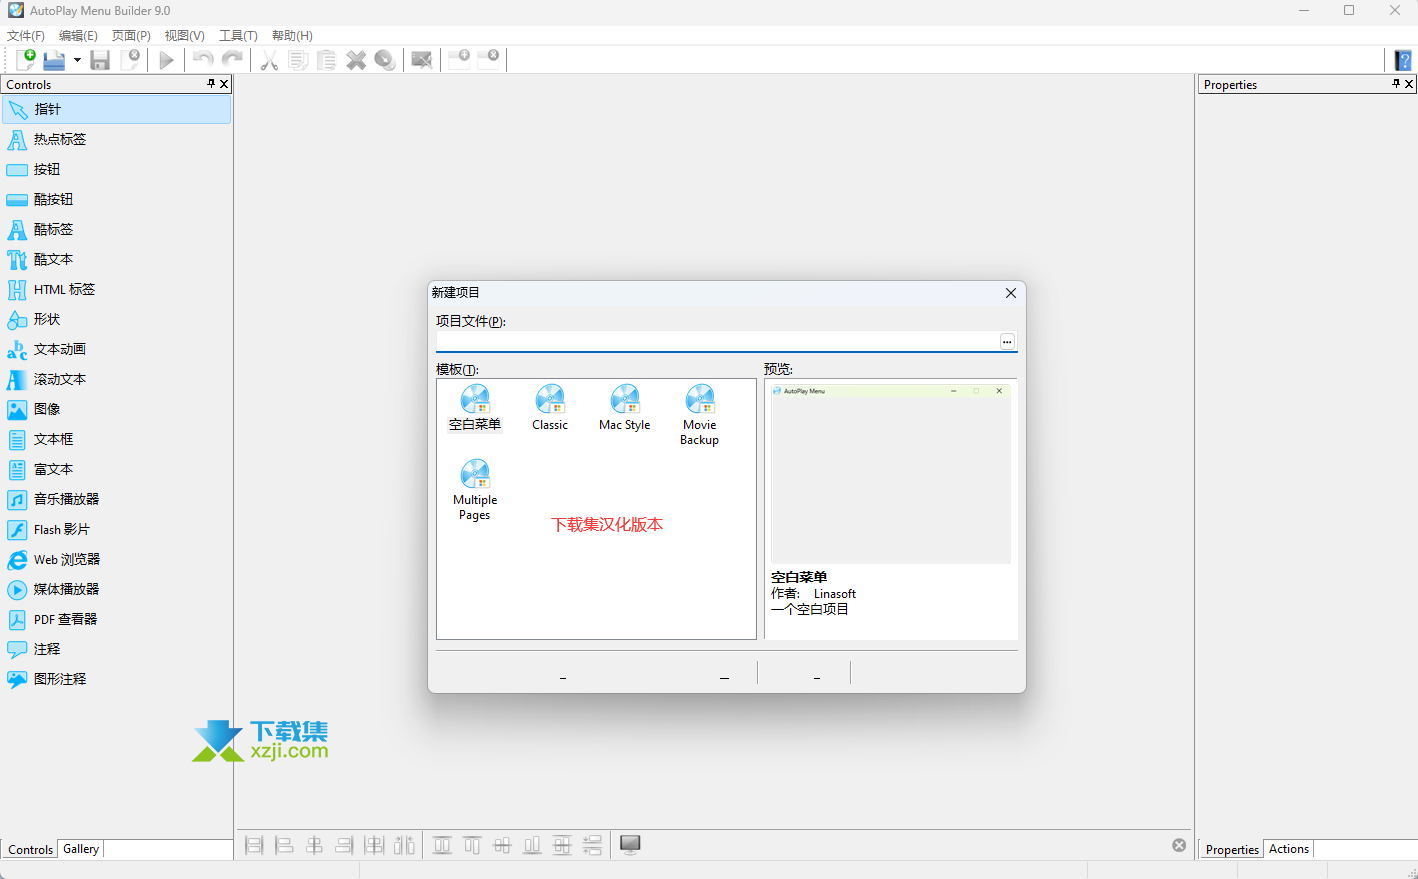The height and width of the screenshot is (879, 1418).
Task: Select the 媒体播放器 control
Action: coord(117,589)
